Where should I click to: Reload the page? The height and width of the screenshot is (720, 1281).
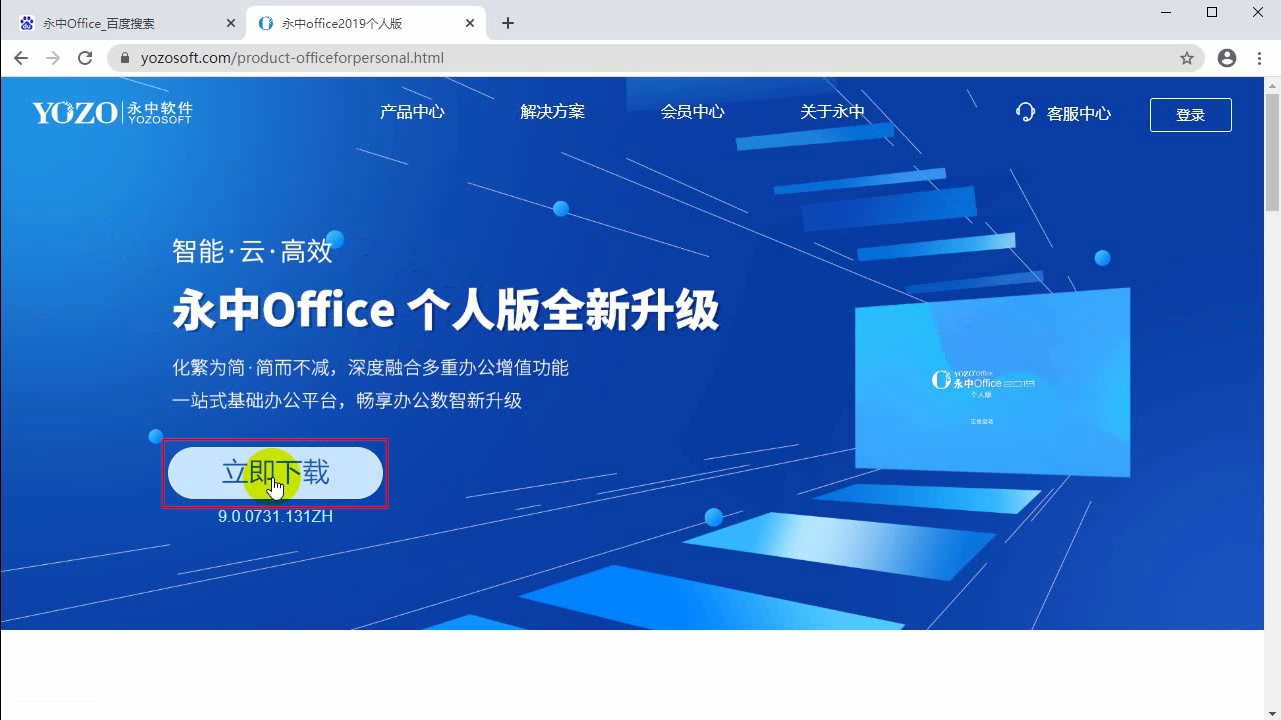coord(85,58)
